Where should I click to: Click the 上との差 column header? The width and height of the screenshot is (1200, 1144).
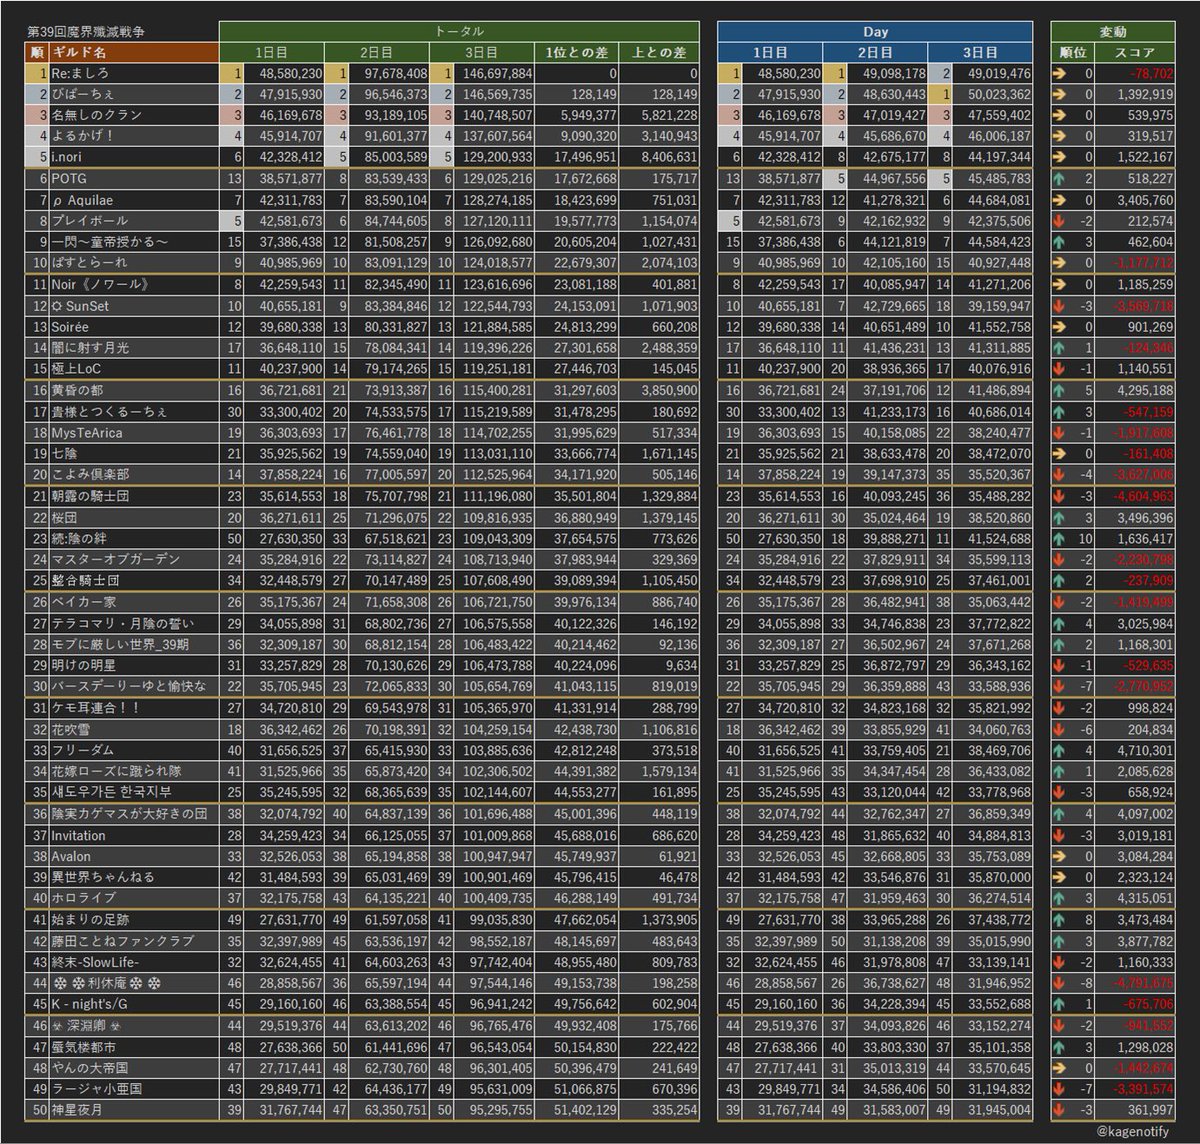coord(660,52)
